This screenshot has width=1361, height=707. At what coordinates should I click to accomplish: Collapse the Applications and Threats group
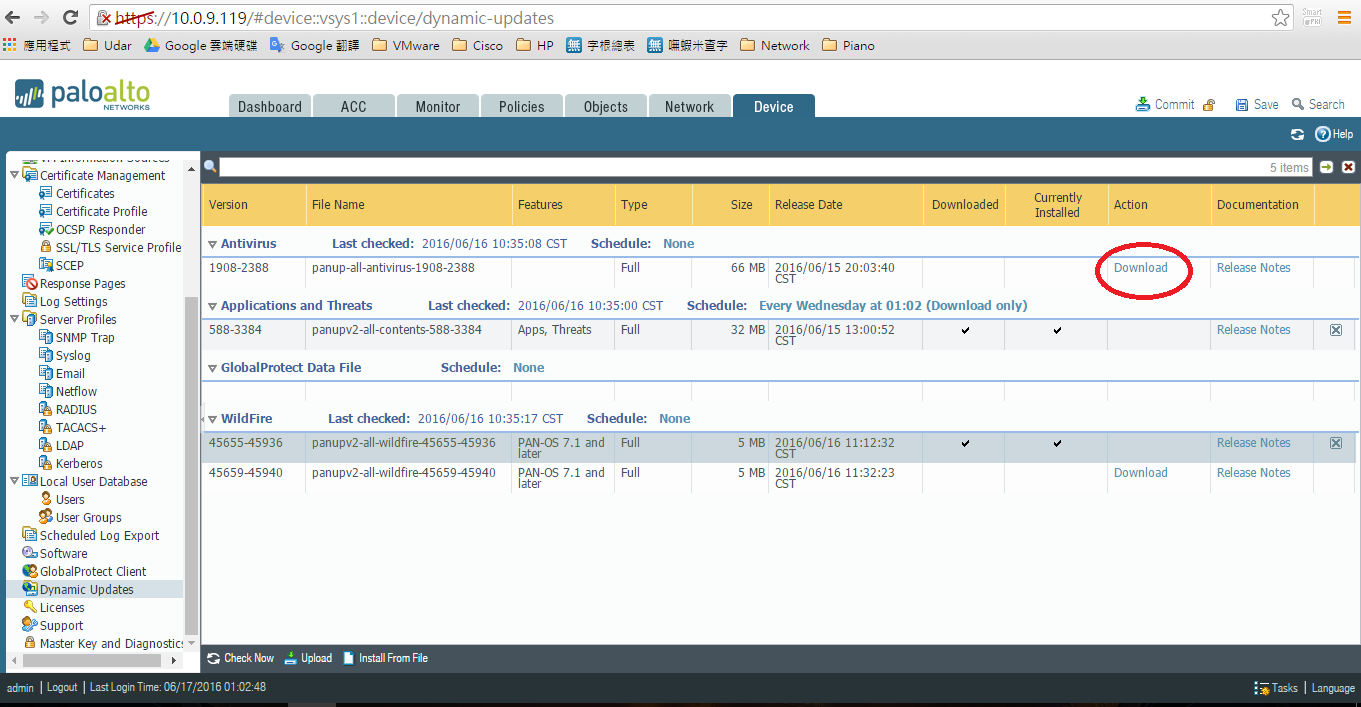point(212,306)
